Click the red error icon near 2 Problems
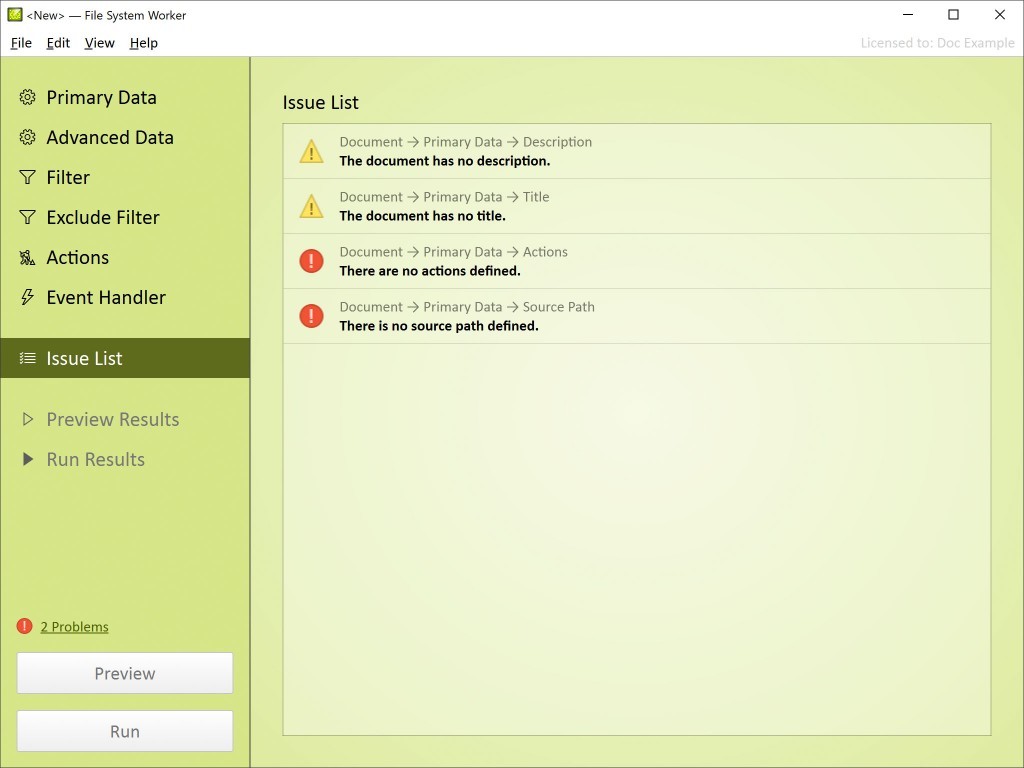Screen dimensions: 1024x768 [x=25, y=627]
